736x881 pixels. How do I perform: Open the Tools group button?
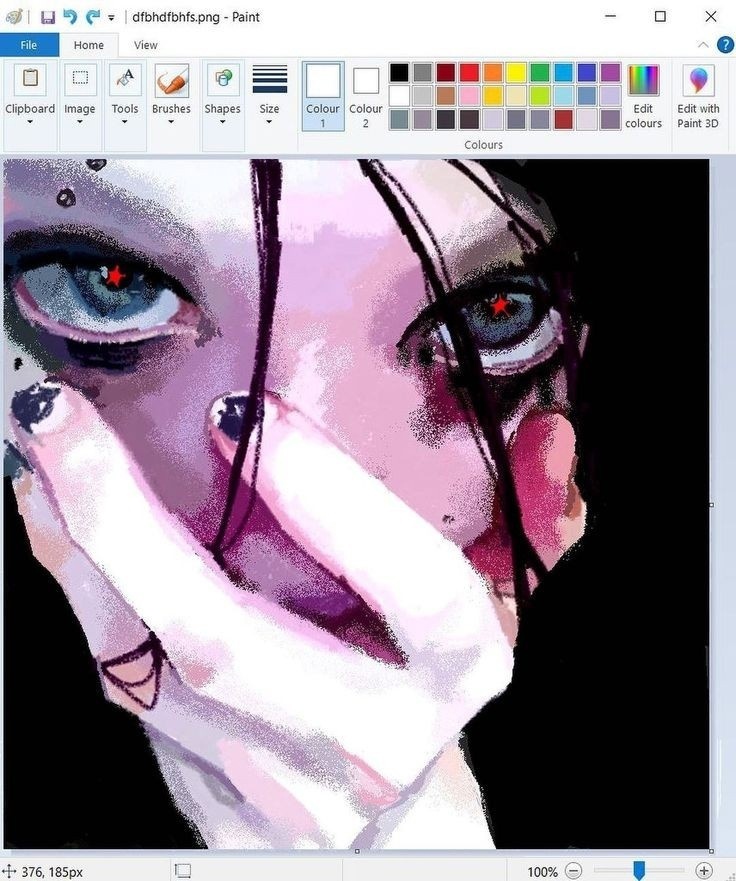click(x=125, y=96)
